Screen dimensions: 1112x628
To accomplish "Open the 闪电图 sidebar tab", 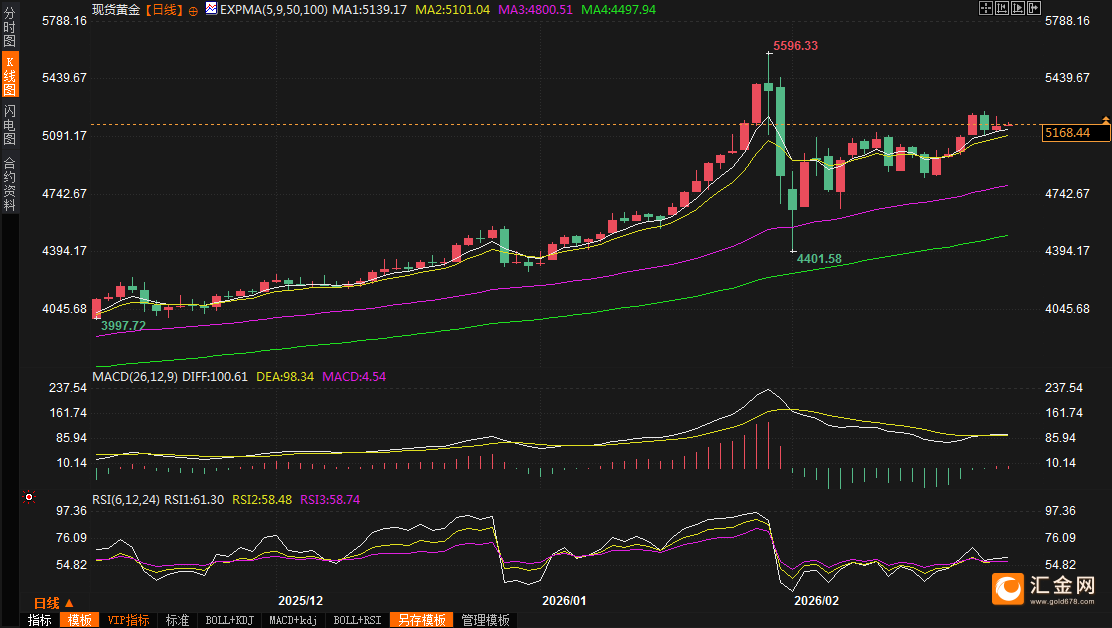I will coord(9,125).
